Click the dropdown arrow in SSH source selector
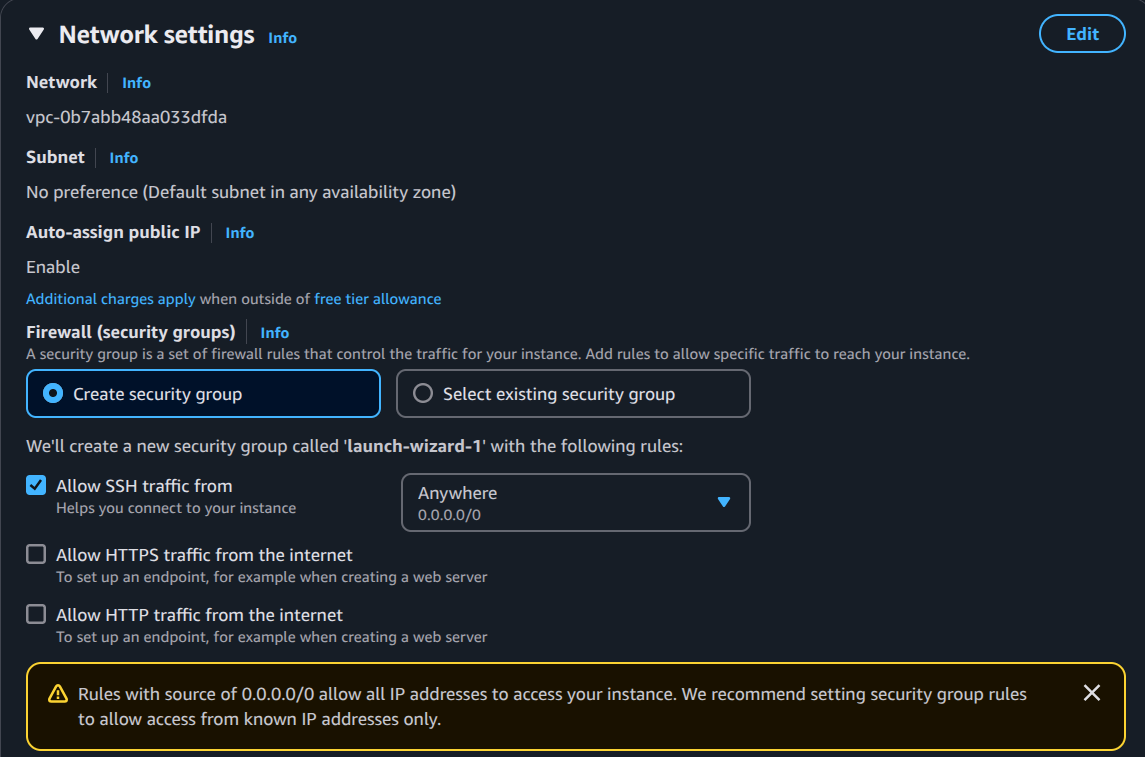The image size is (1145, 757). (724, 502)
